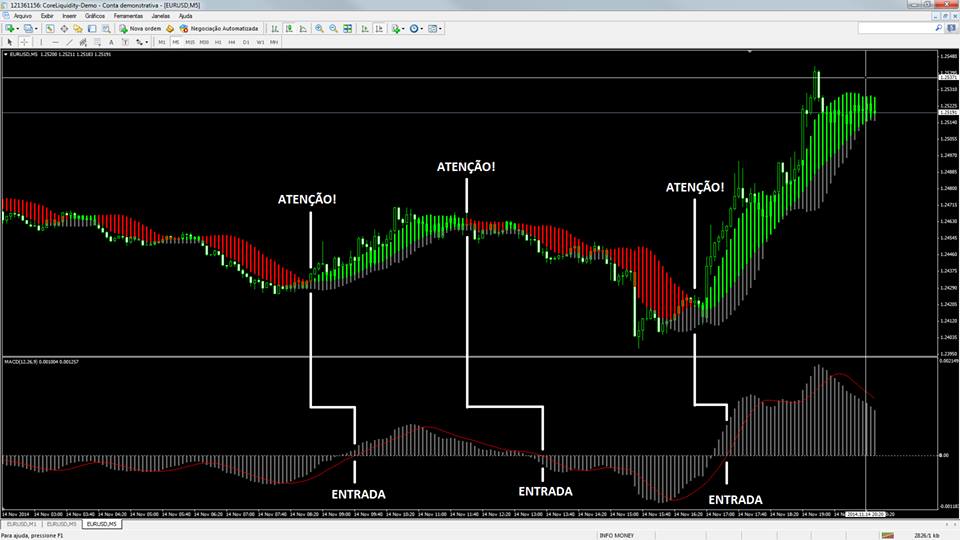Click the Nova ordem button

point(140,28)
